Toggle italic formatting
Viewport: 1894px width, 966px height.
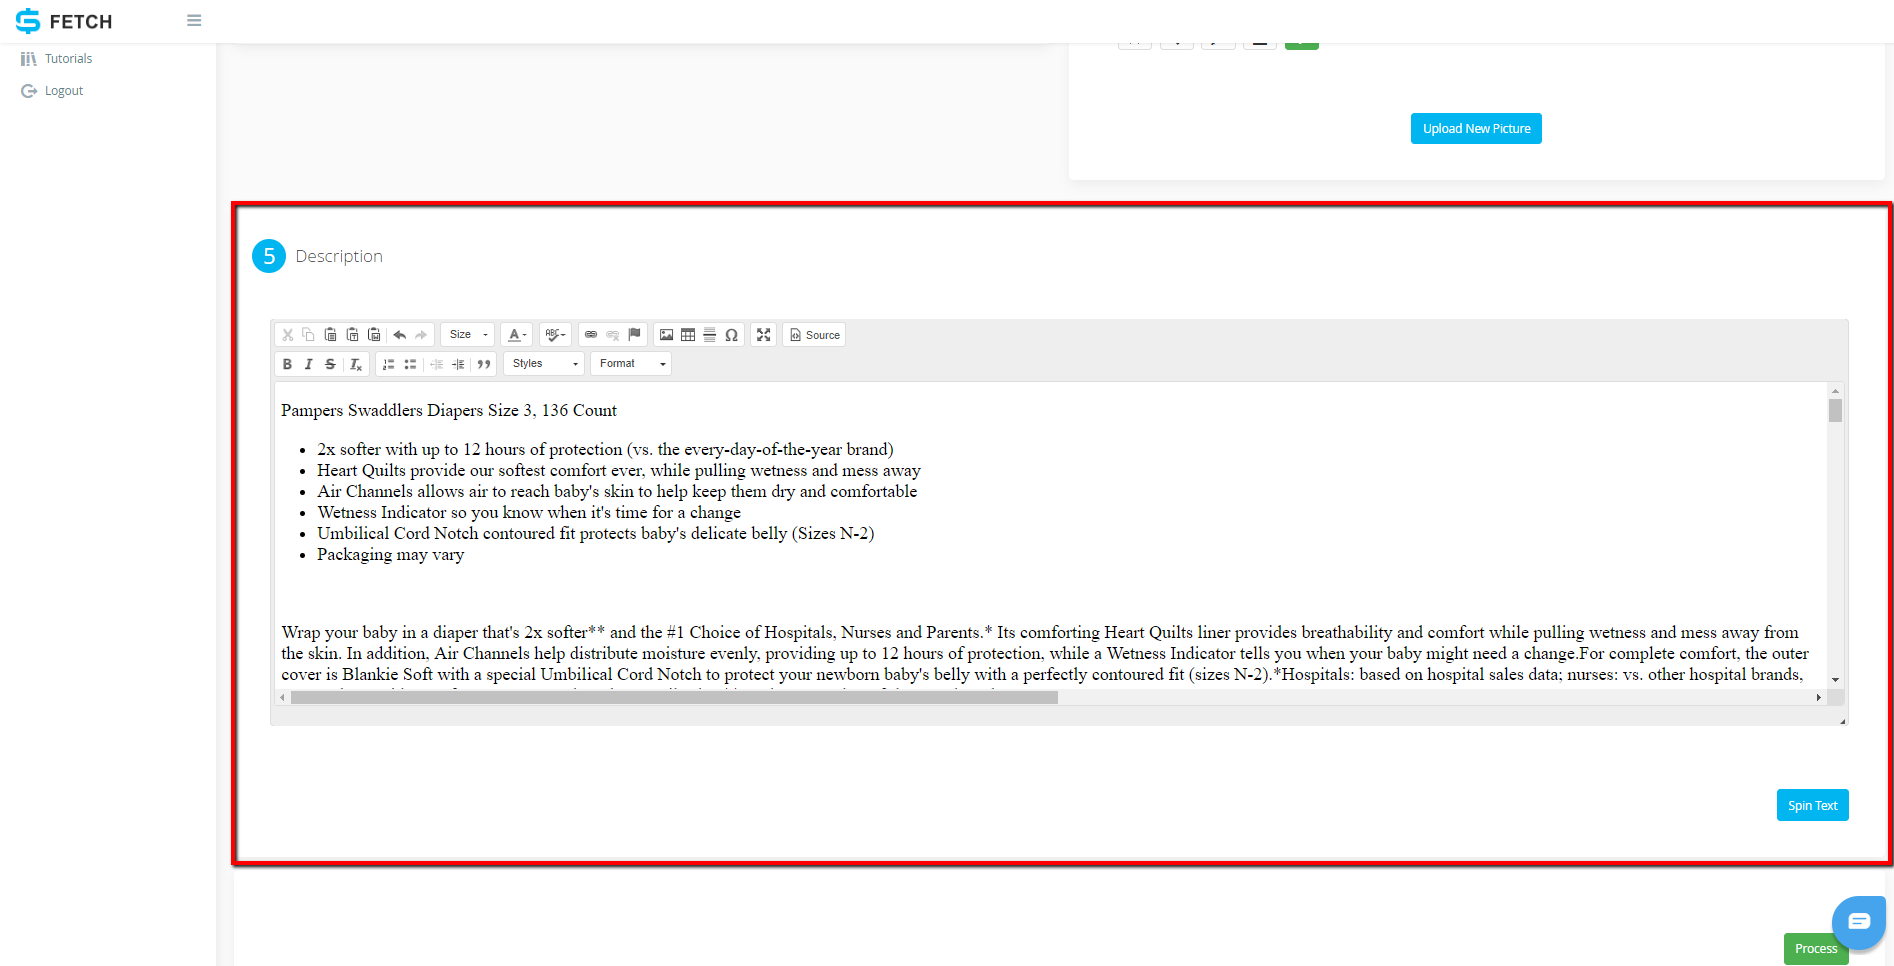click(x=308, y=364)
